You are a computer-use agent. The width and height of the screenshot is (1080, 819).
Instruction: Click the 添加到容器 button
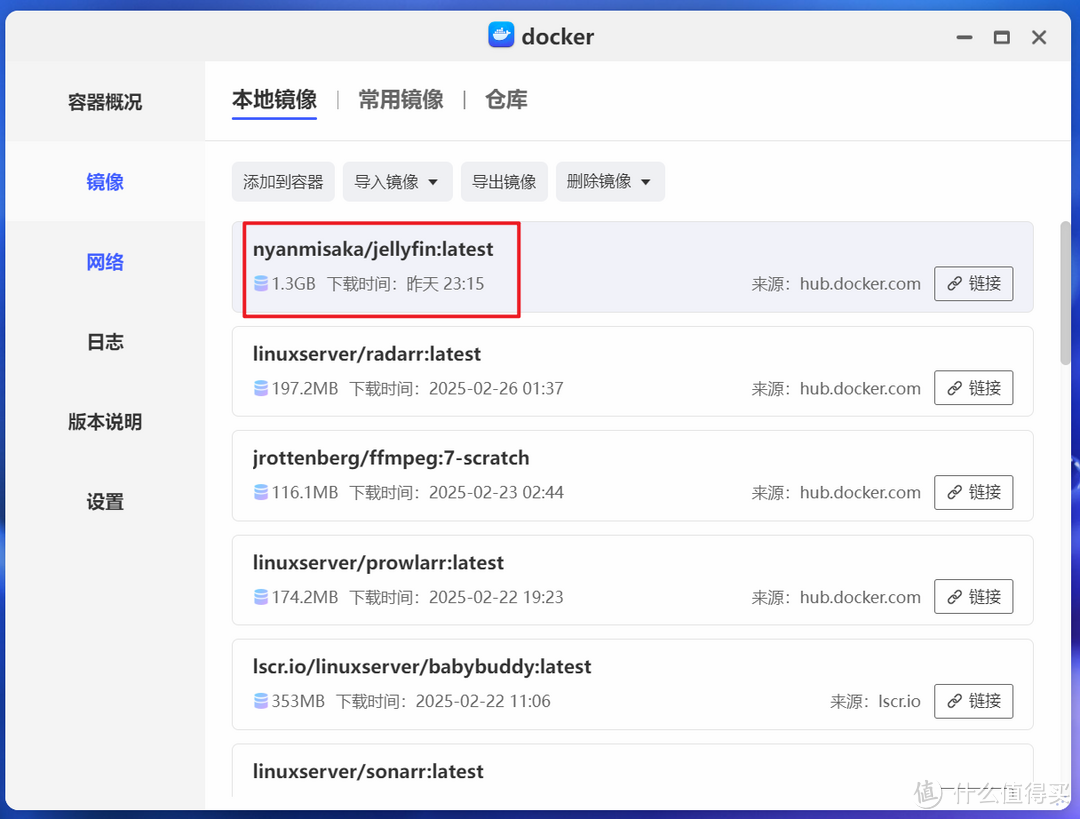283,181
